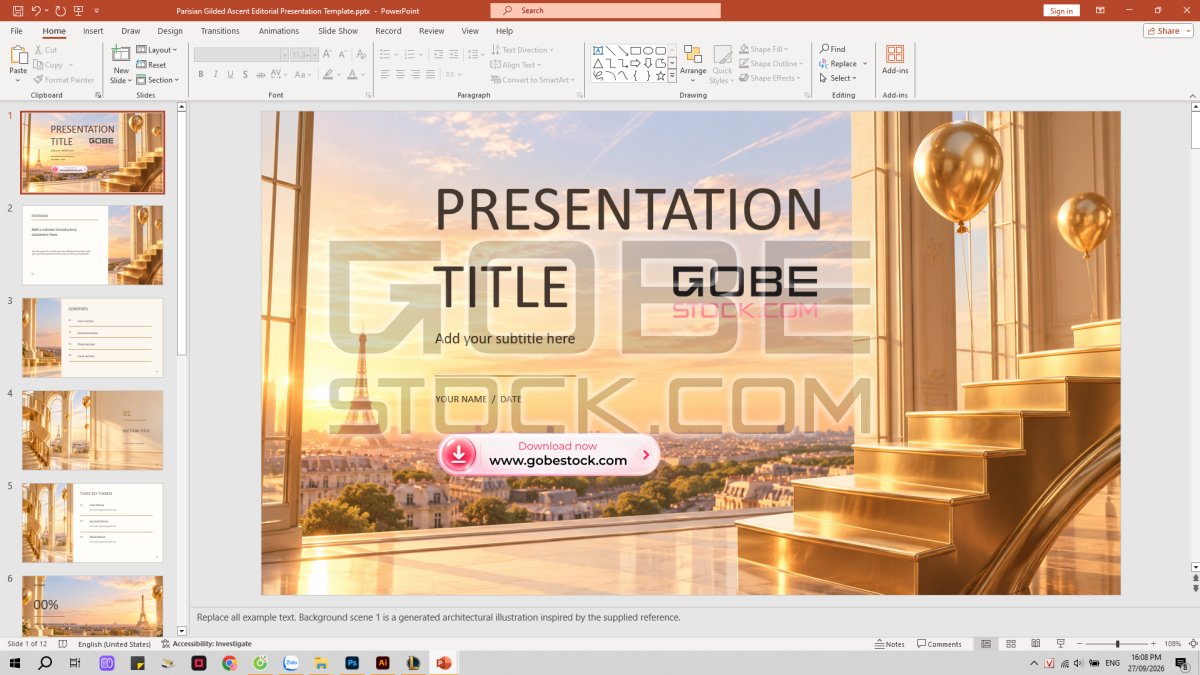The height and width of the screenshot is (675, 1200).
Task: Open Illustrator from the taskbar
Action: pos(382,663)
